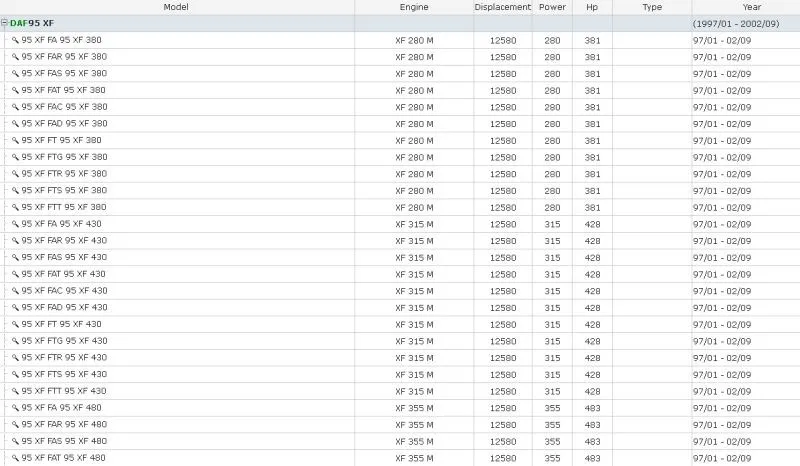Click magnifier icon for 95 XF FA 95 XF 430

(15, 224)
